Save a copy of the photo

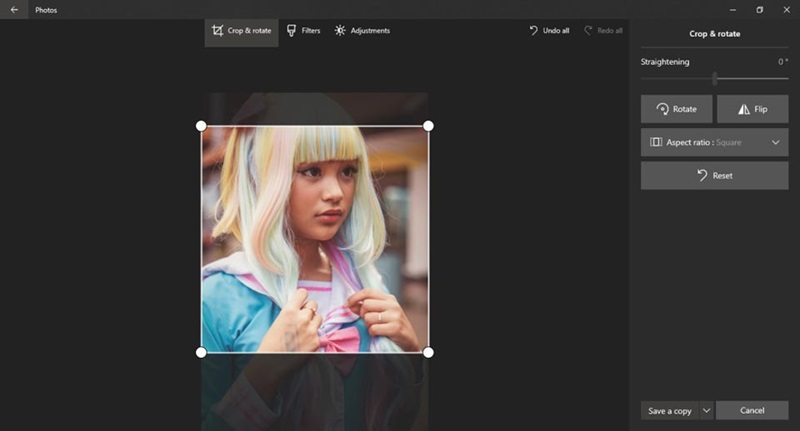(669, 410)
